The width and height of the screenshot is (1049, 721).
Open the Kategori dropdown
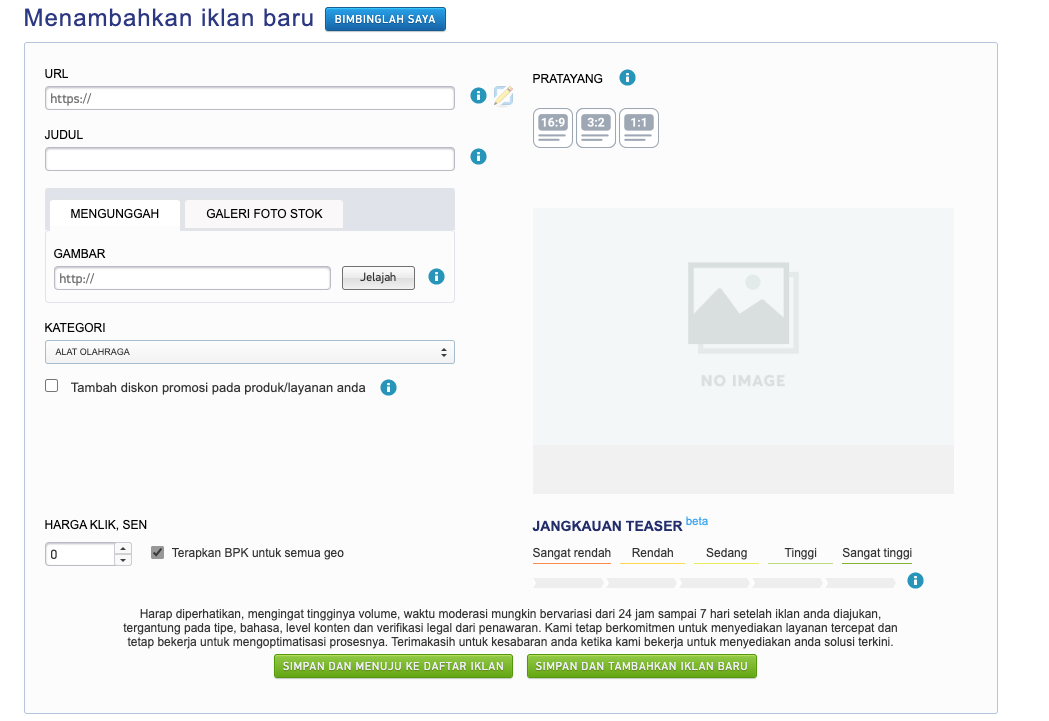(x=250, y=352)
